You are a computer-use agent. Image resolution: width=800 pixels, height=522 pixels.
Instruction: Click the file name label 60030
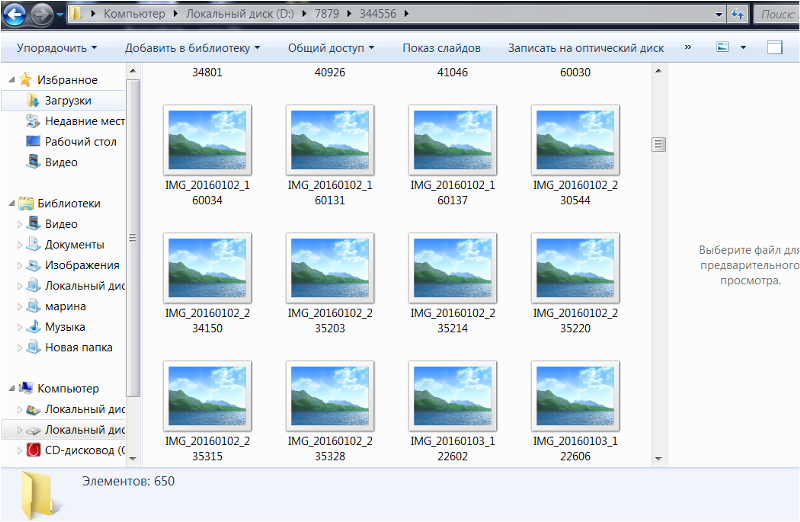point(575,72)
